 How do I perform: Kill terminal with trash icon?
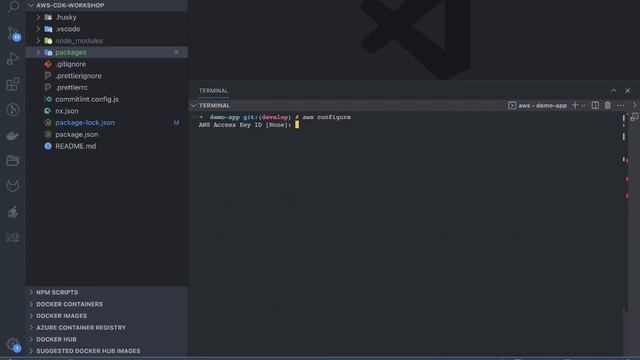tap(607, 105)
